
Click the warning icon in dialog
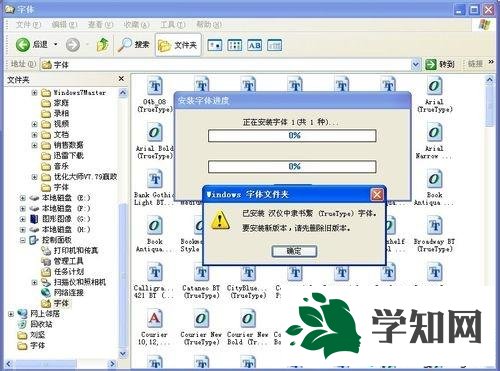tap(220, 220)
